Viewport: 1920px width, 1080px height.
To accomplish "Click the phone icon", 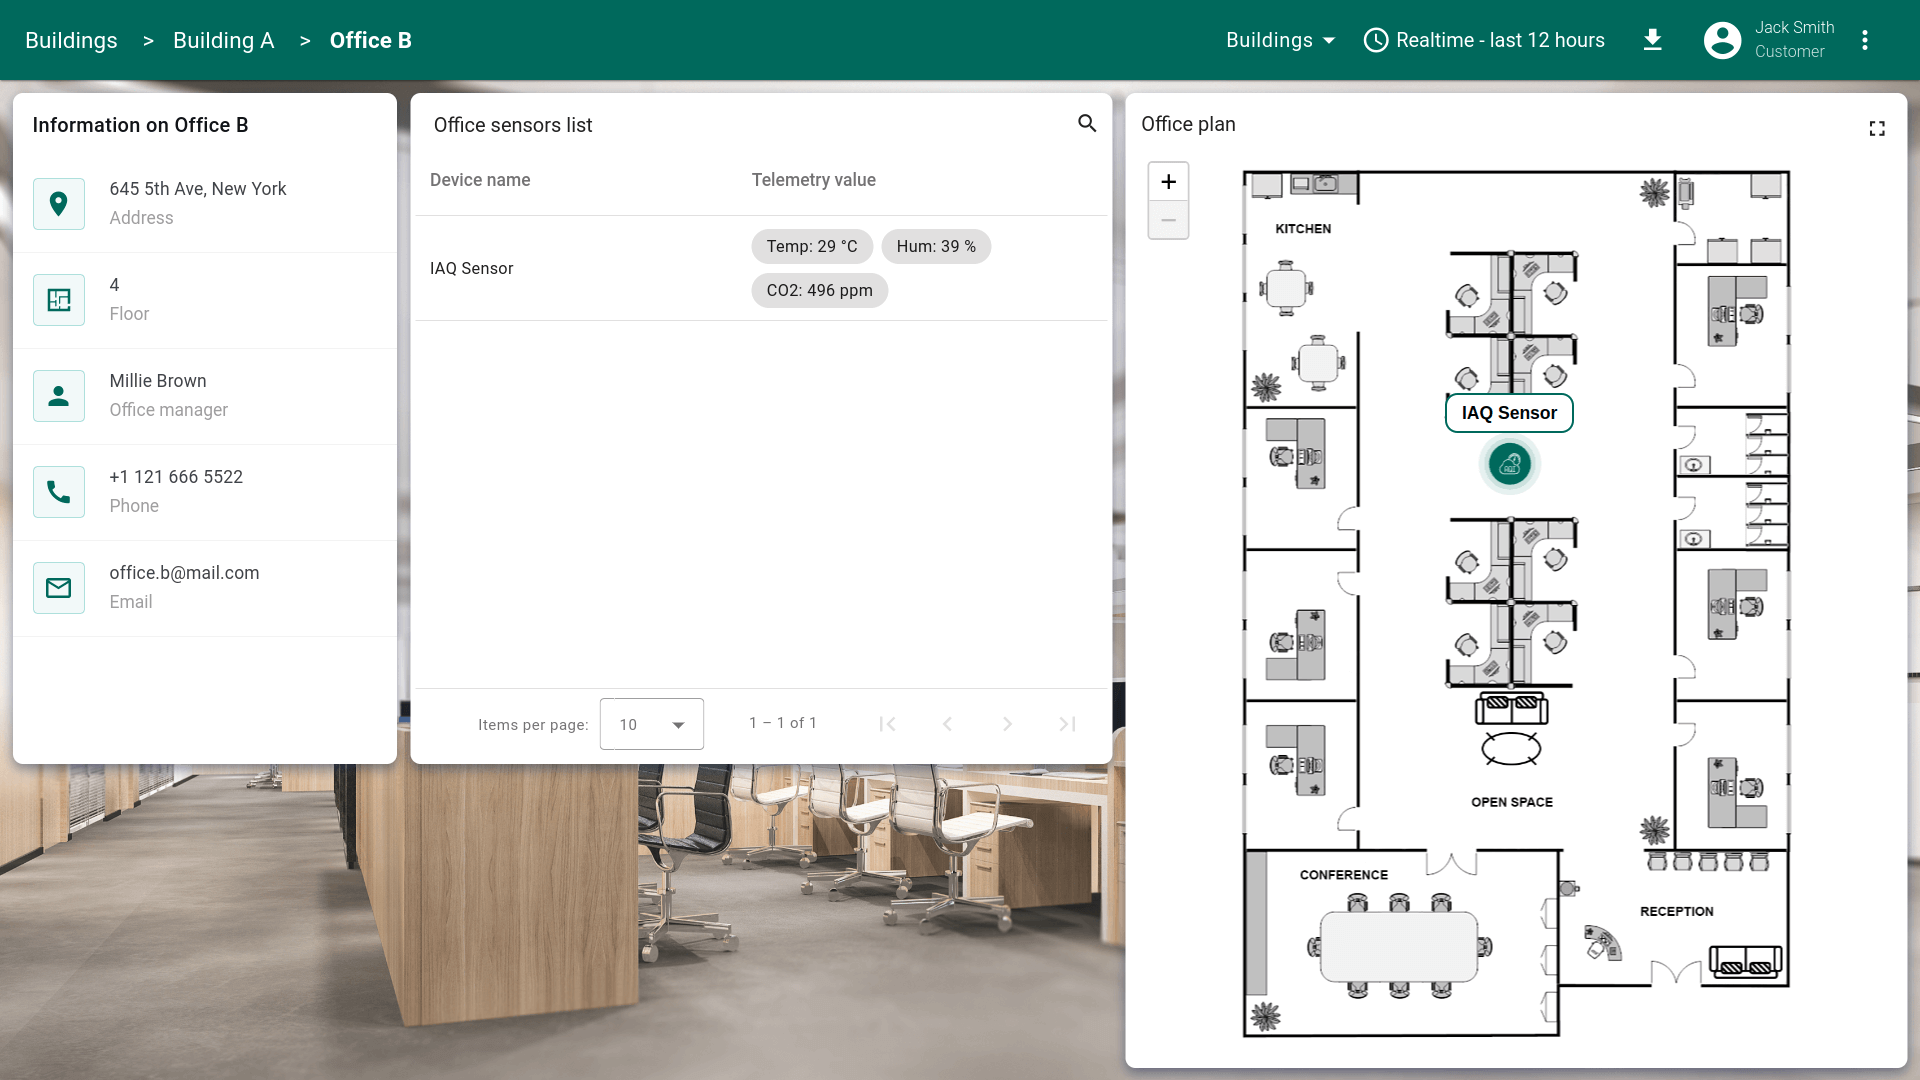I will tap(59, 492).
